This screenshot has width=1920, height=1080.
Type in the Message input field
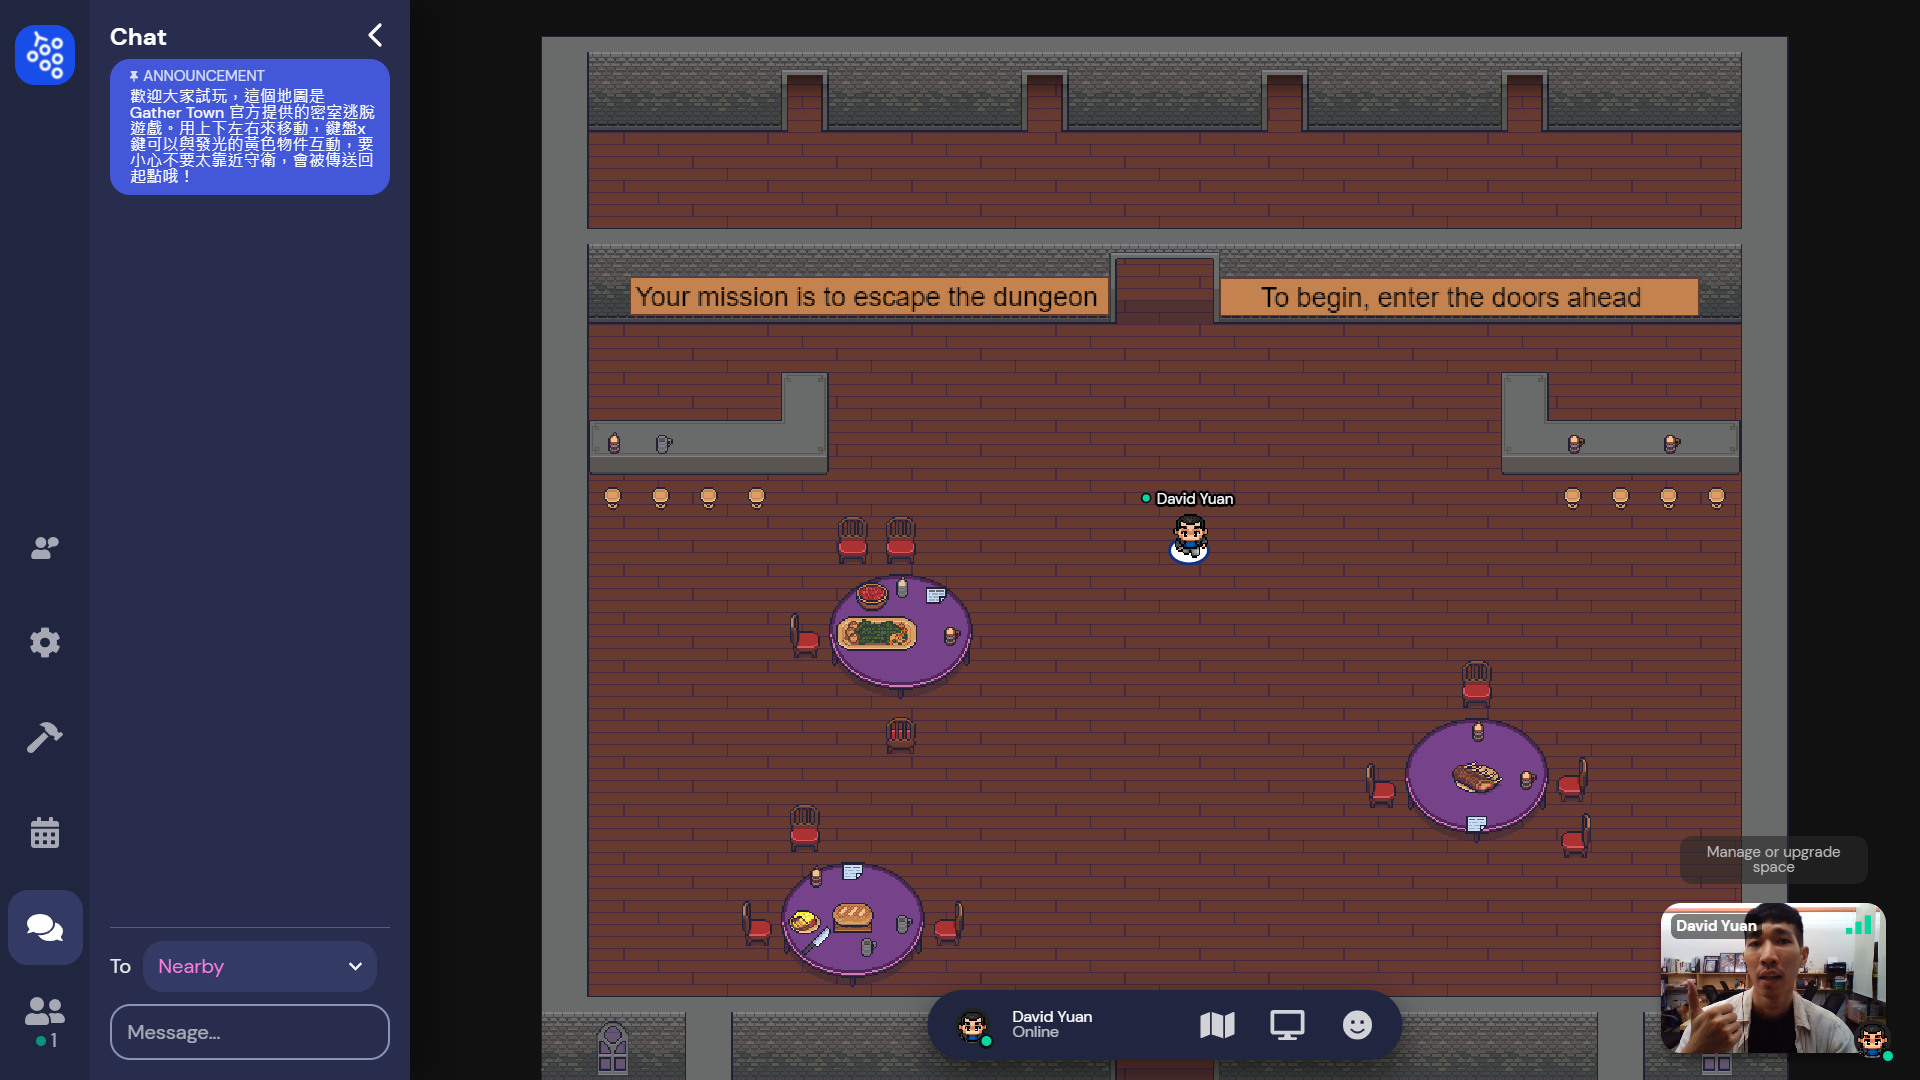250,1032
